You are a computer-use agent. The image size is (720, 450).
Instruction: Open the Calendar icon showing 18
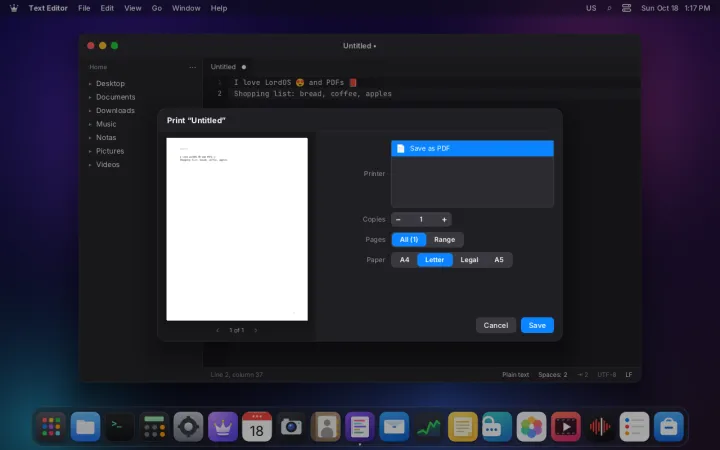pos(257,427)
